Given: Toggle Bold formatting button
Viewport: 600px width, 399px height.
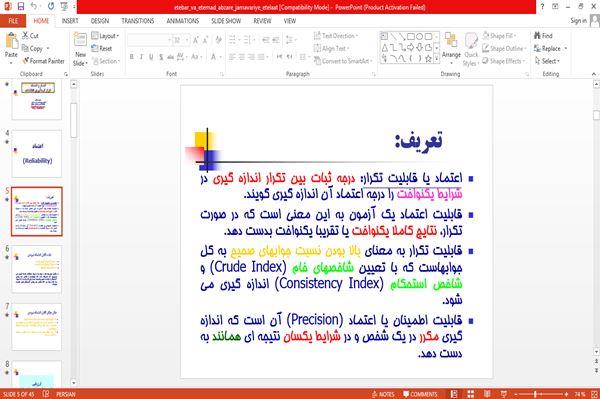Looking at the screenshot, I should (132, 57).
